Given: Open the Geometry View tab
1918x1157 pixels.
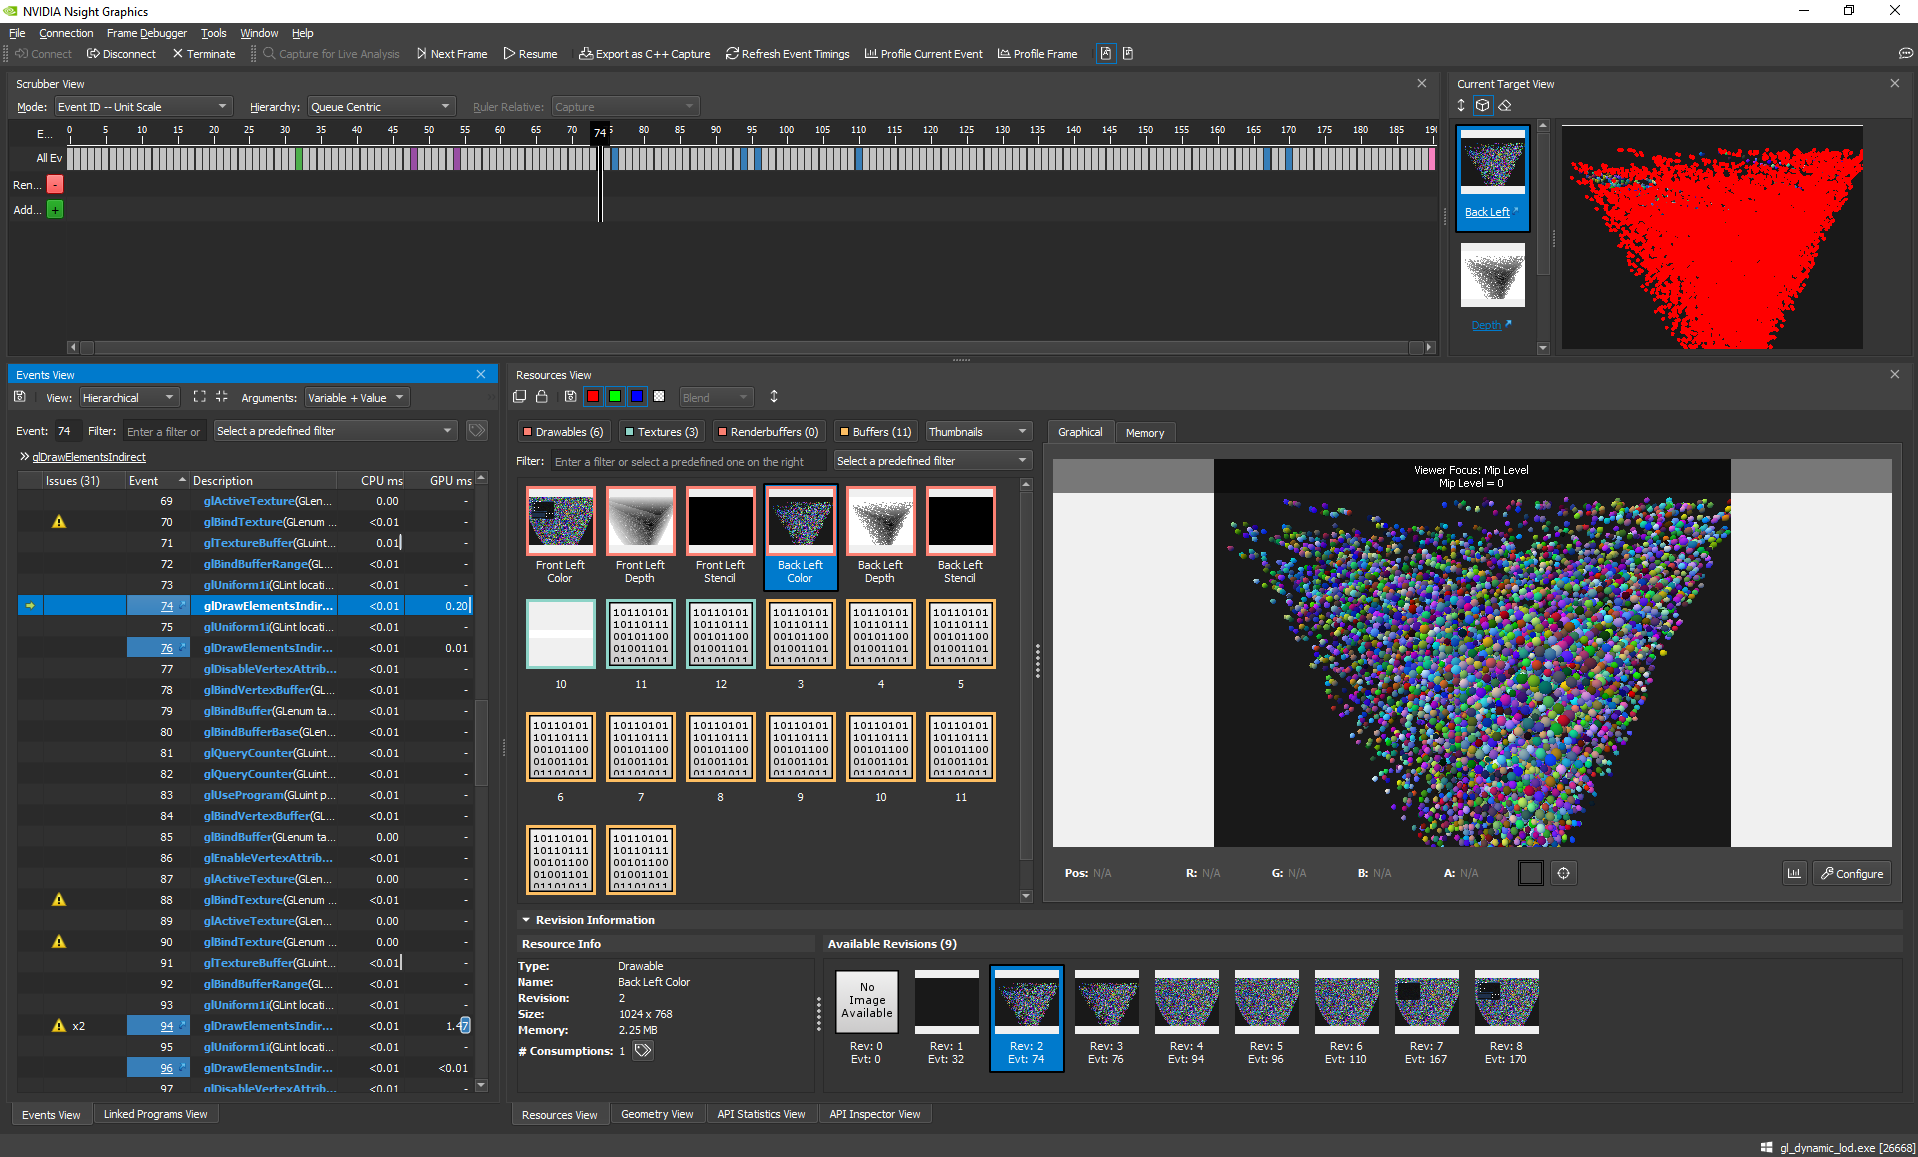Looking at the screenshot, I should coord(657,1114).
